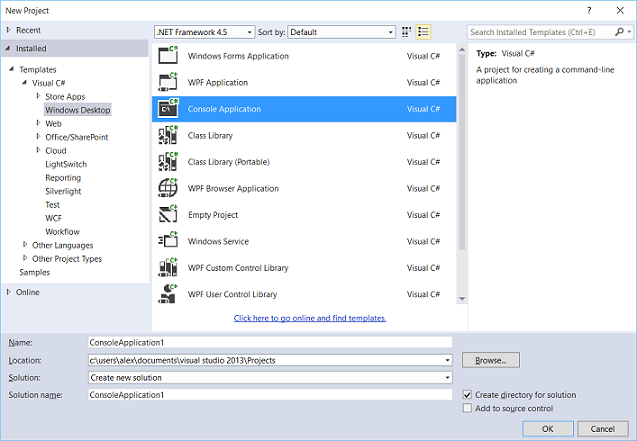The width and height of the screenshot is (637, 441).
Task: Select Reporting template category
Action: tap(63, 178)
